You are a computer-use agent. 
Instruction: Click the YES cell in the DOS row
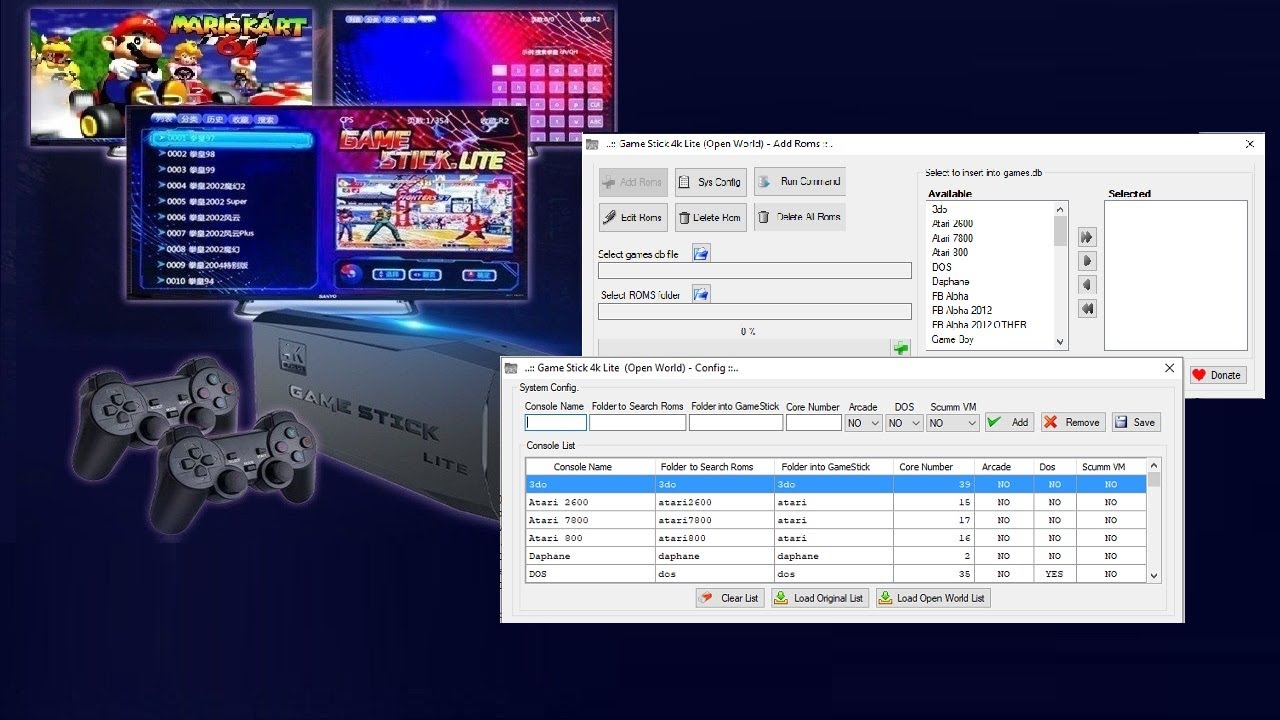(x=1054, y=574)
